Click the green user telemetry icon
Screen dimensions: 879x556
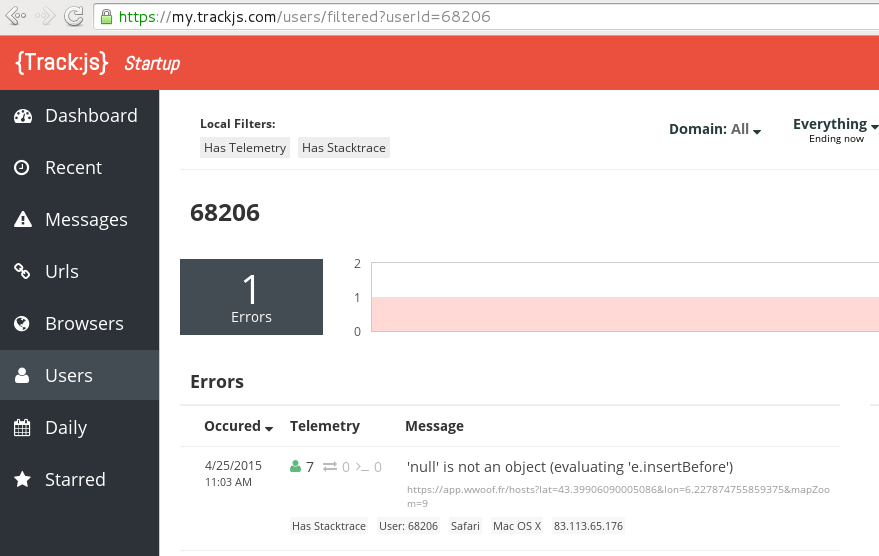[295, 466]
